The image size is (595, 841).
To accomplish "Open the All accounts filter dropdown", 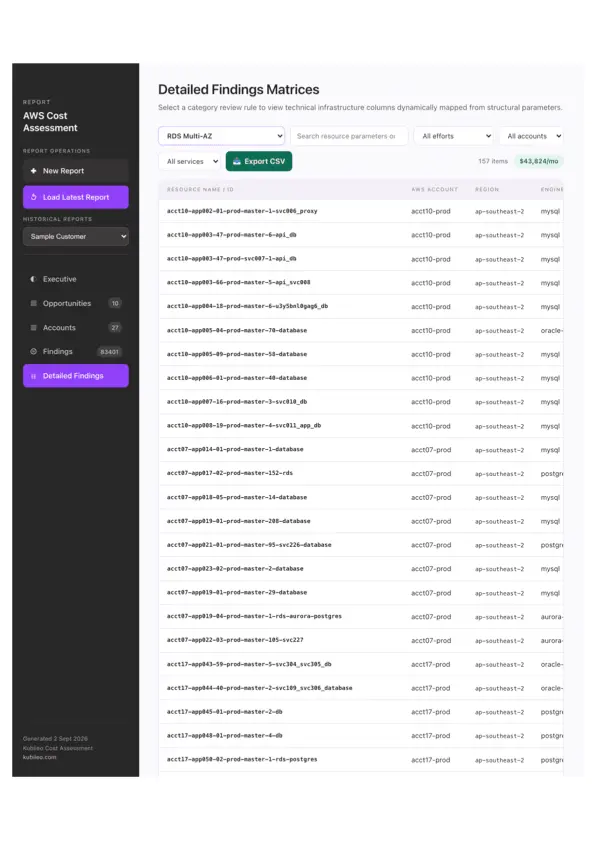I will point(531,136).
